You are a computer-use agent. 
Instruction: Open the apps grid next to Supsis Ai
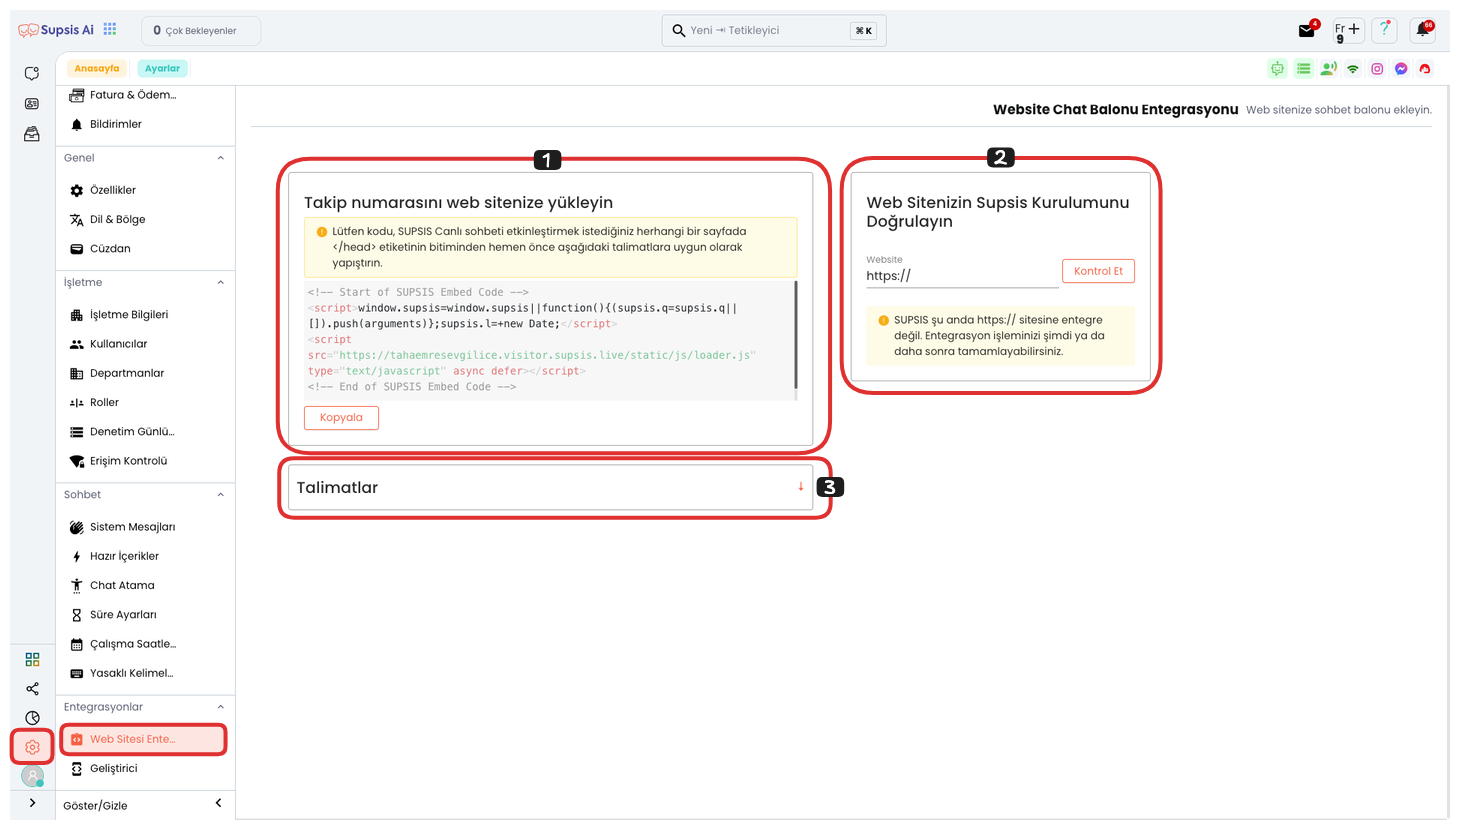tap(110, 30)
